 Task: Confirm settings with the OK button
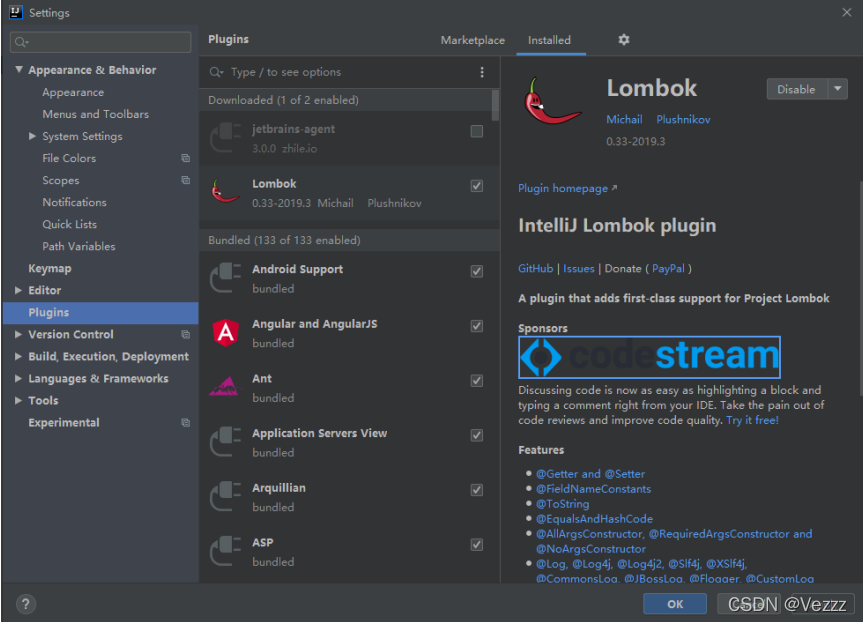pyautogui.click(x=675, y=604)
